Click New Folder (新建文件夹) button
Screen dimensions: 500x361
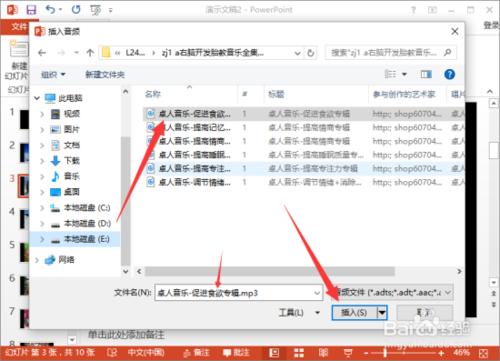pyautogui.click(x=105, y=74)
